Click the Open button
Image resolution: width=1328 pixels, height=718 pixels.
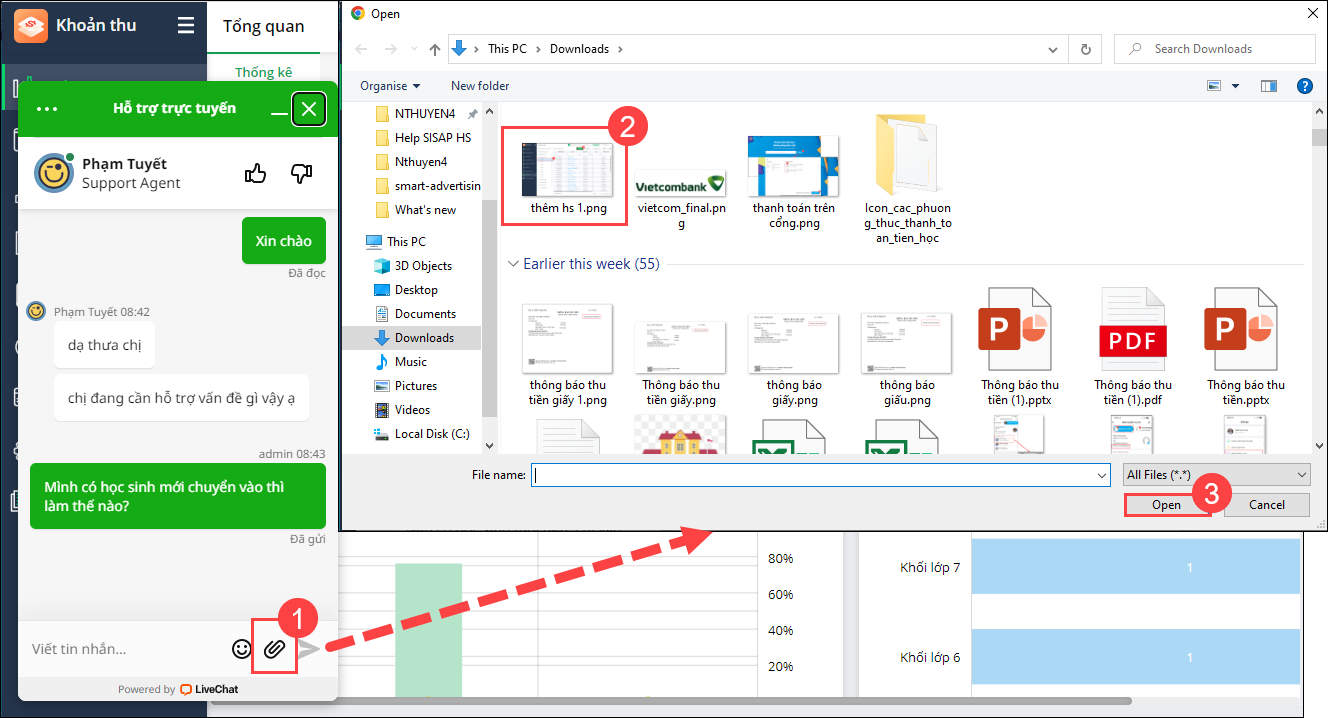pos(1166,505)
